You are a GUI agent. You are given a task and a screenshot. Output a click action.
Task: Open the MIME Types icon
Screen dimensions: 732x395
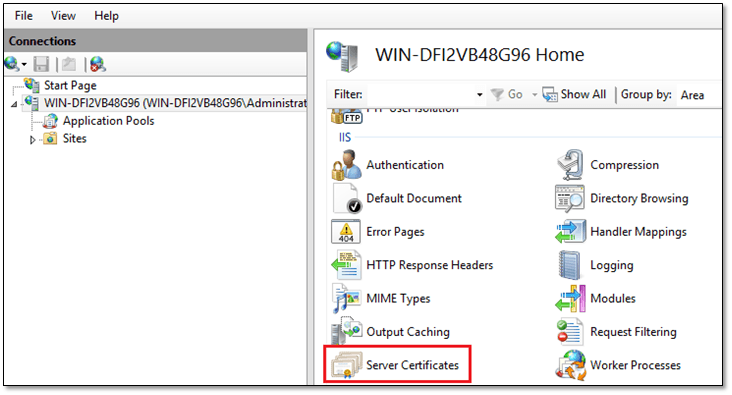click(x=346, y=298)
